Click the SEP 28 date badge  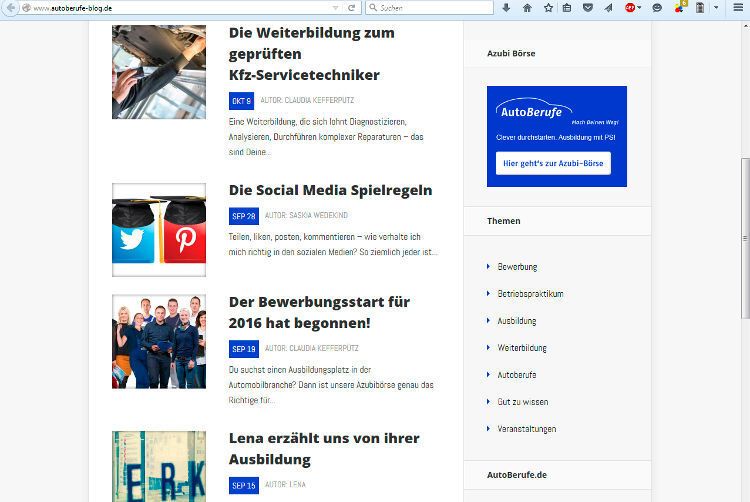click(x=243, y=216)
